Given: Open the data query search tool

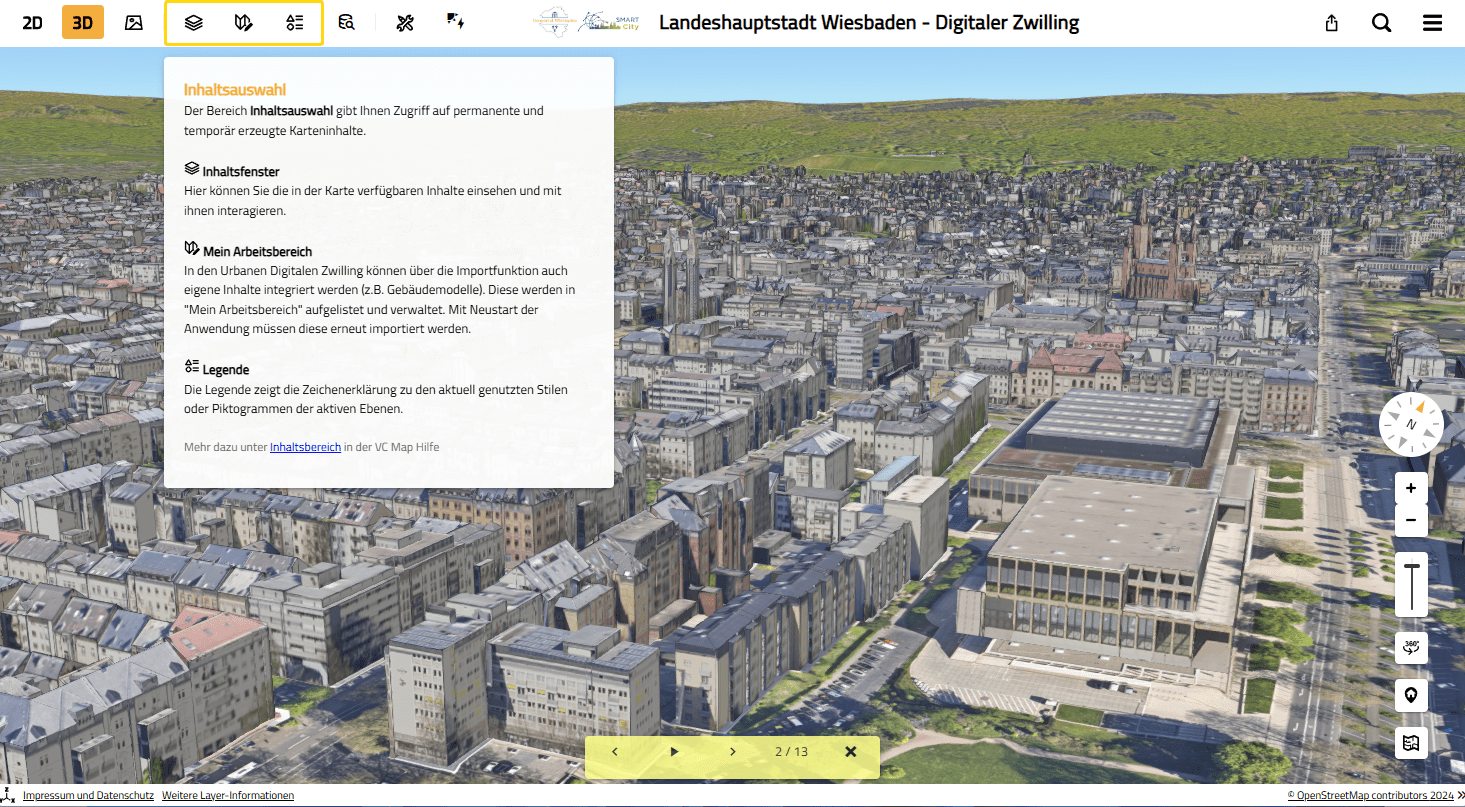Looking at the screenshot, I should (347, 22).
